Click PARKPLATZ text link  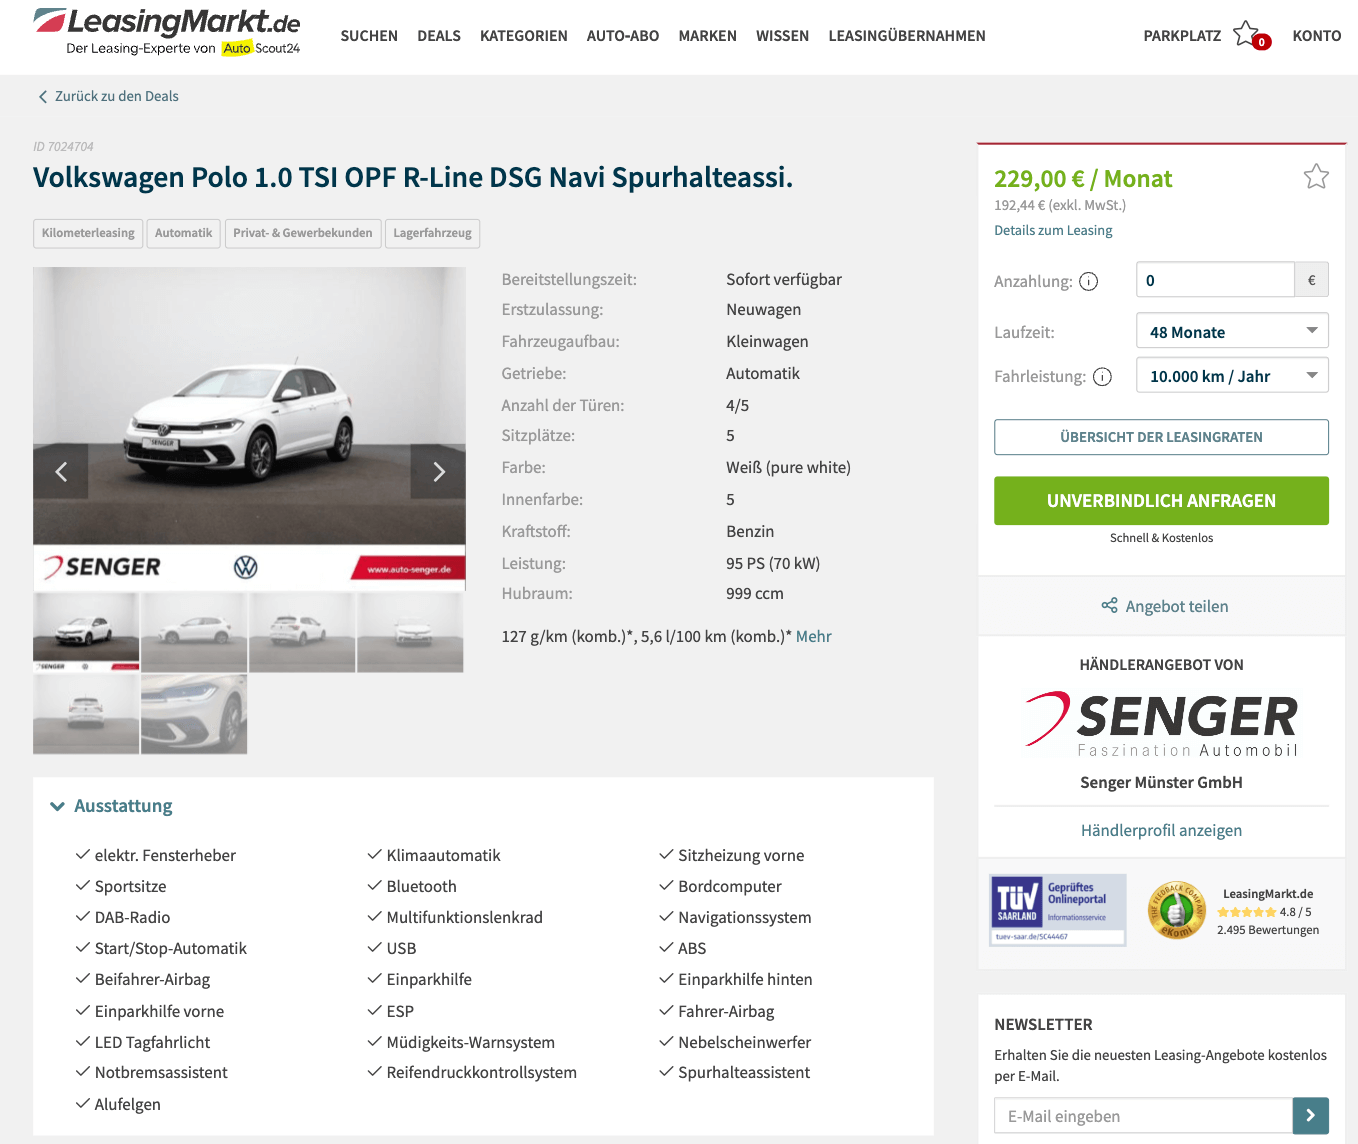click(1182, 36)
